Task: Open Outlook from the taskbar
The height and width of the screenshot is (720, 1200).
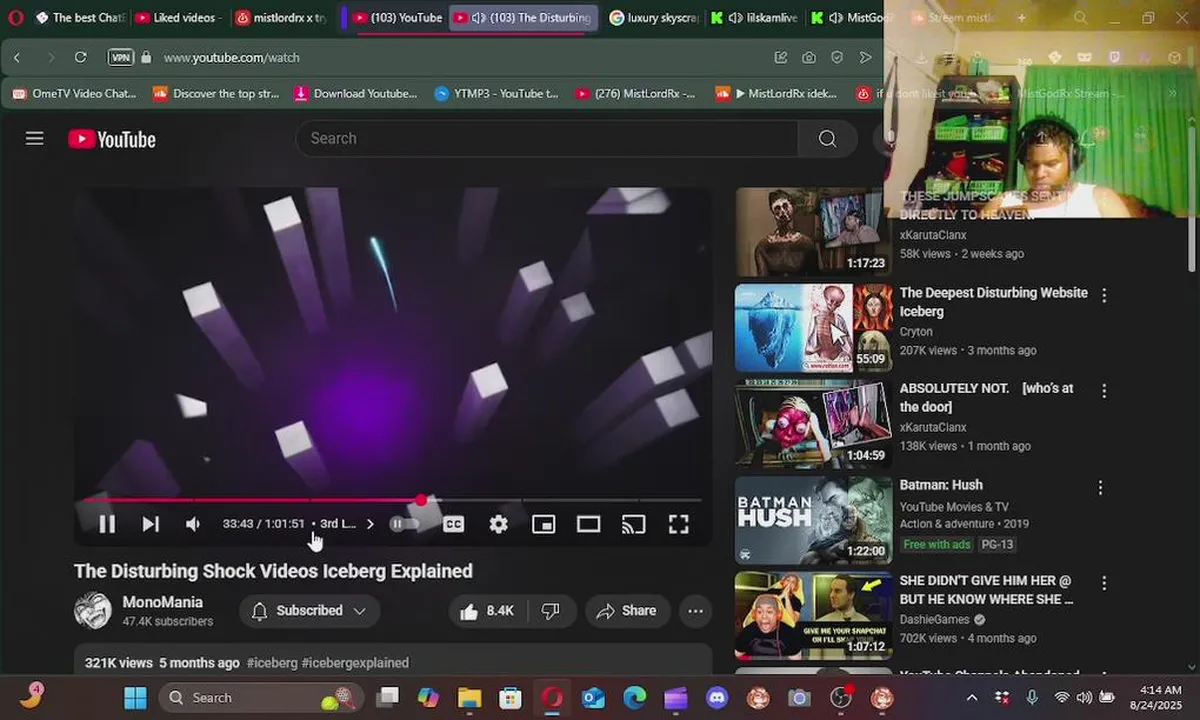Action: pyautogui.click(x=593, y=698)
